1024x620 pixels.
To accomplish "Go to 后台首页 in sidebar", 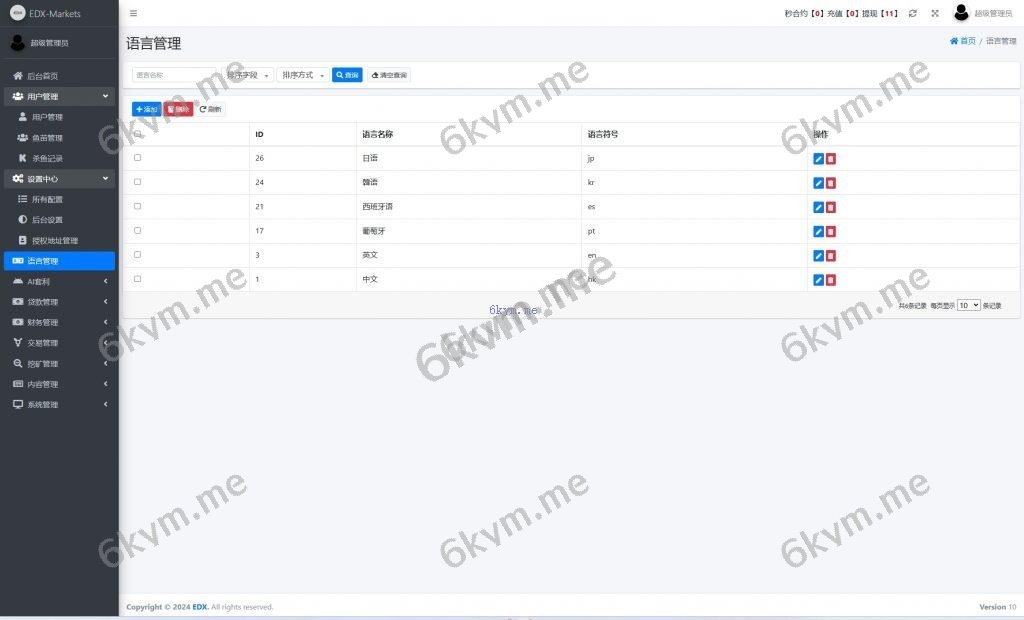I will coord(42,76).
